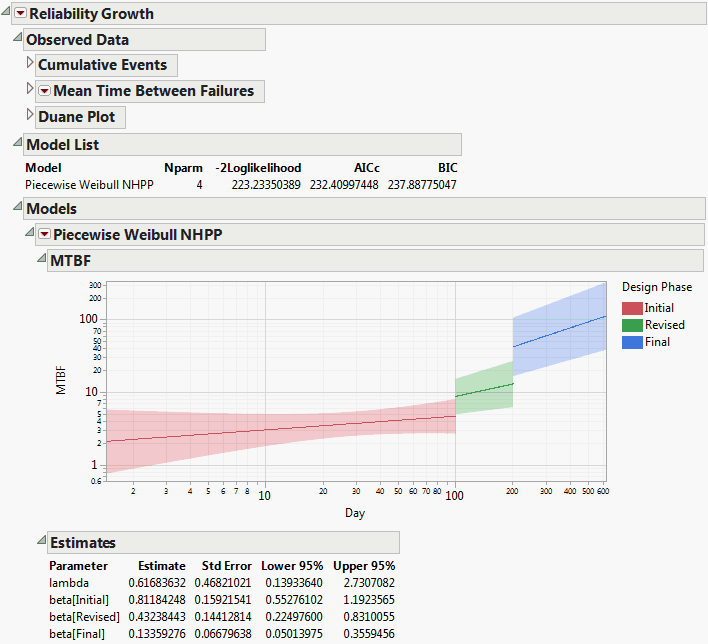This screenshot has height=644, width=708.
Task: Click the AICc column header
Action: (x=365, y=168)
